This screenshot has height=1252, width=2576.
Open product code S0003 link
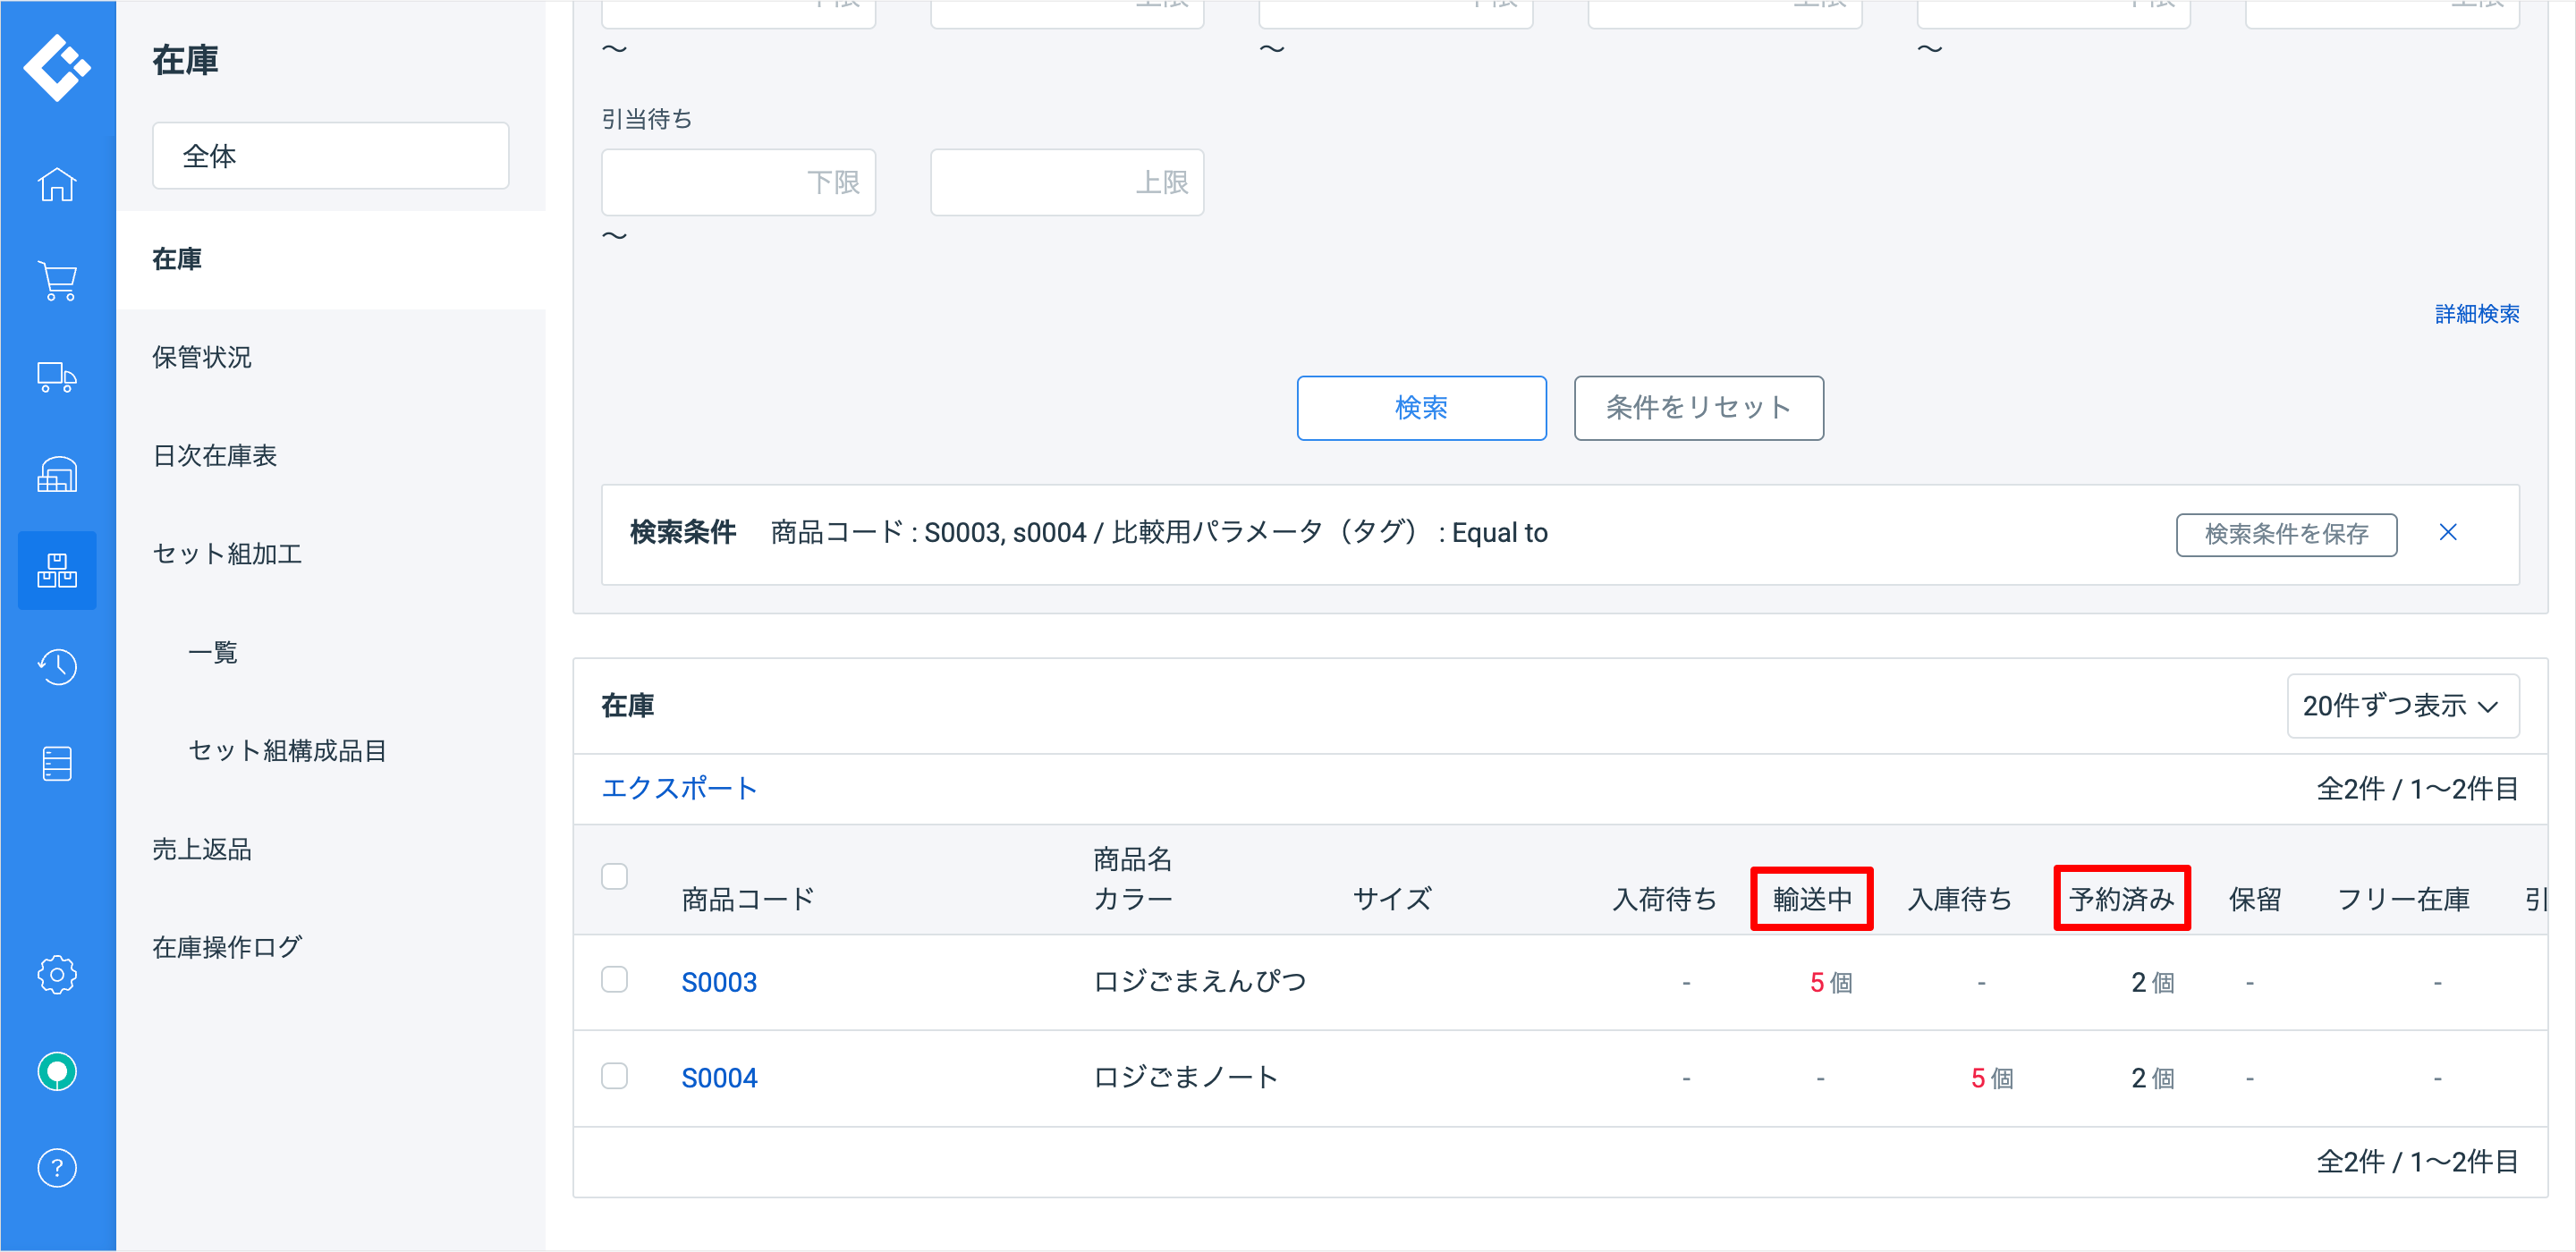point(719,982)
